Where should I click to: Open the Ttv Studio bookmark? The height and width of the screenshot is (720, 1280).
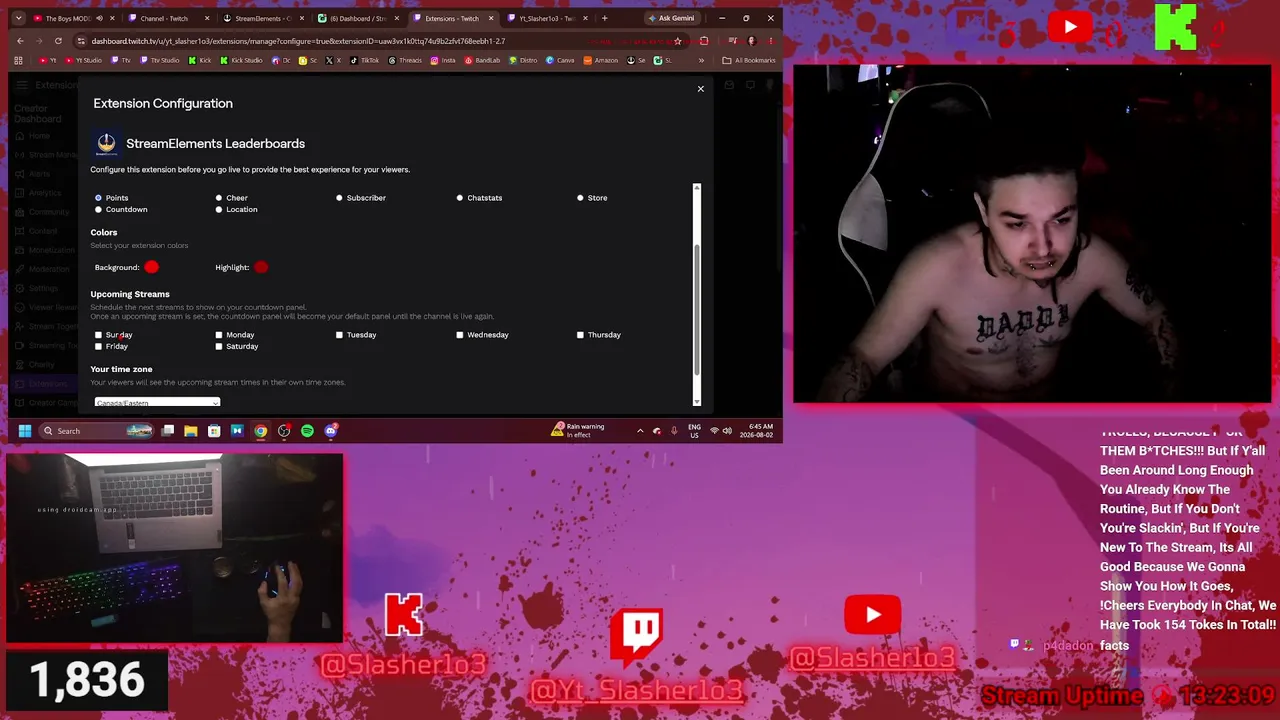160,60
